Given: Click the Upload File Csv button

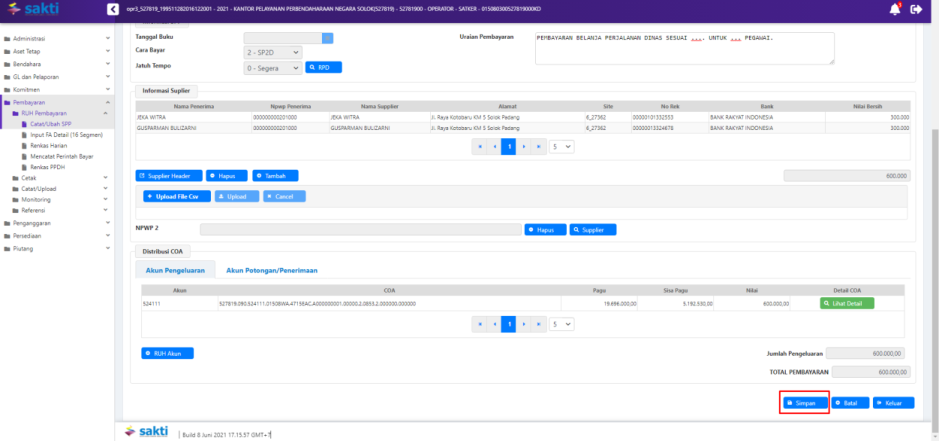Looking at the screenshot, I should [x=176, y=196].
